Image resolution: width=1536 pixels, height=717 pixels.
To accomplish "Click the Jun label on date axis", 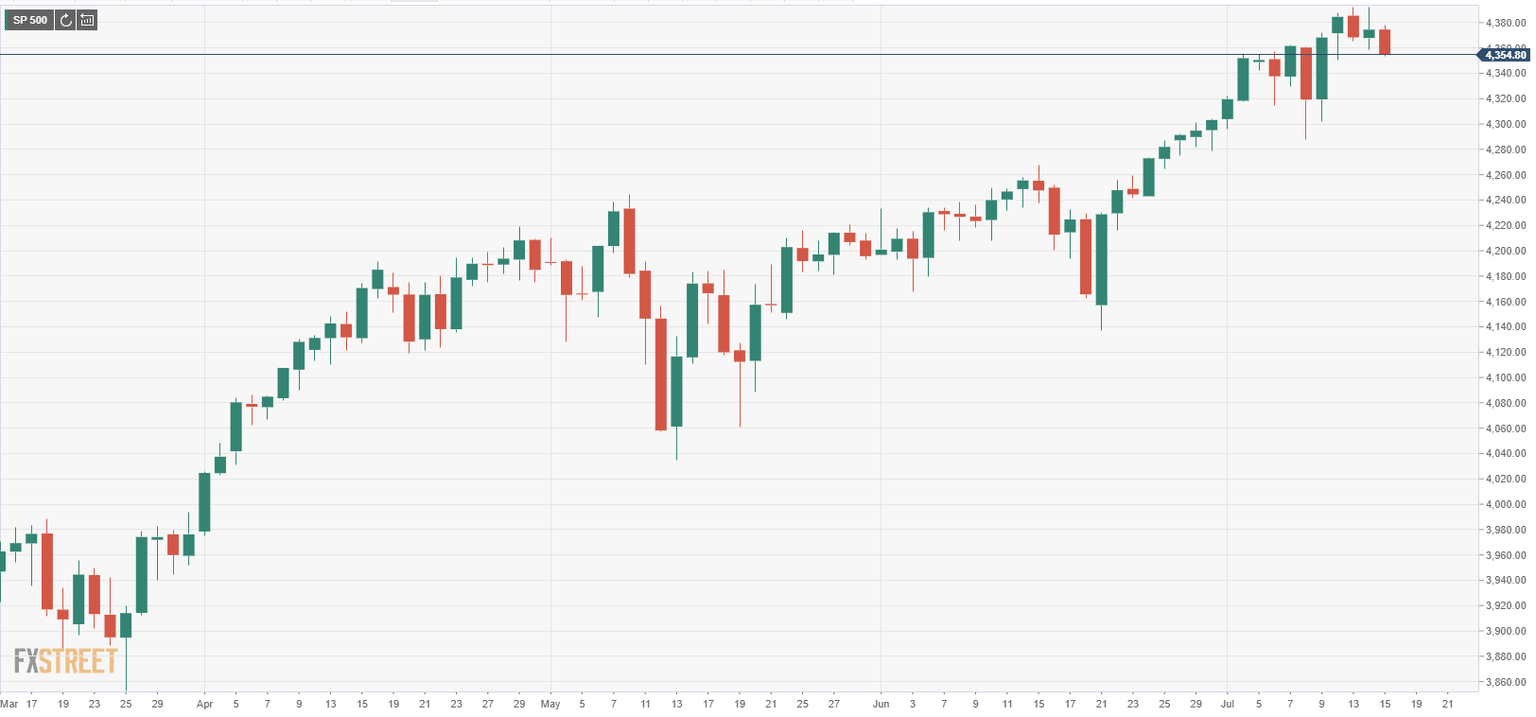I will (880, 703).
